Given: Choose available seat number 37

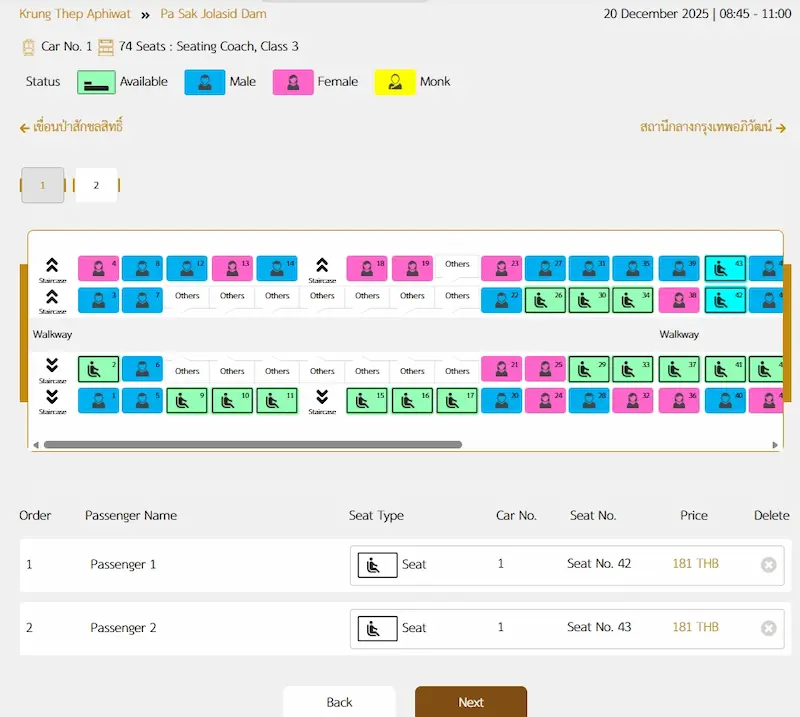Looking at the screenshot, I should (x=678, y=369).
